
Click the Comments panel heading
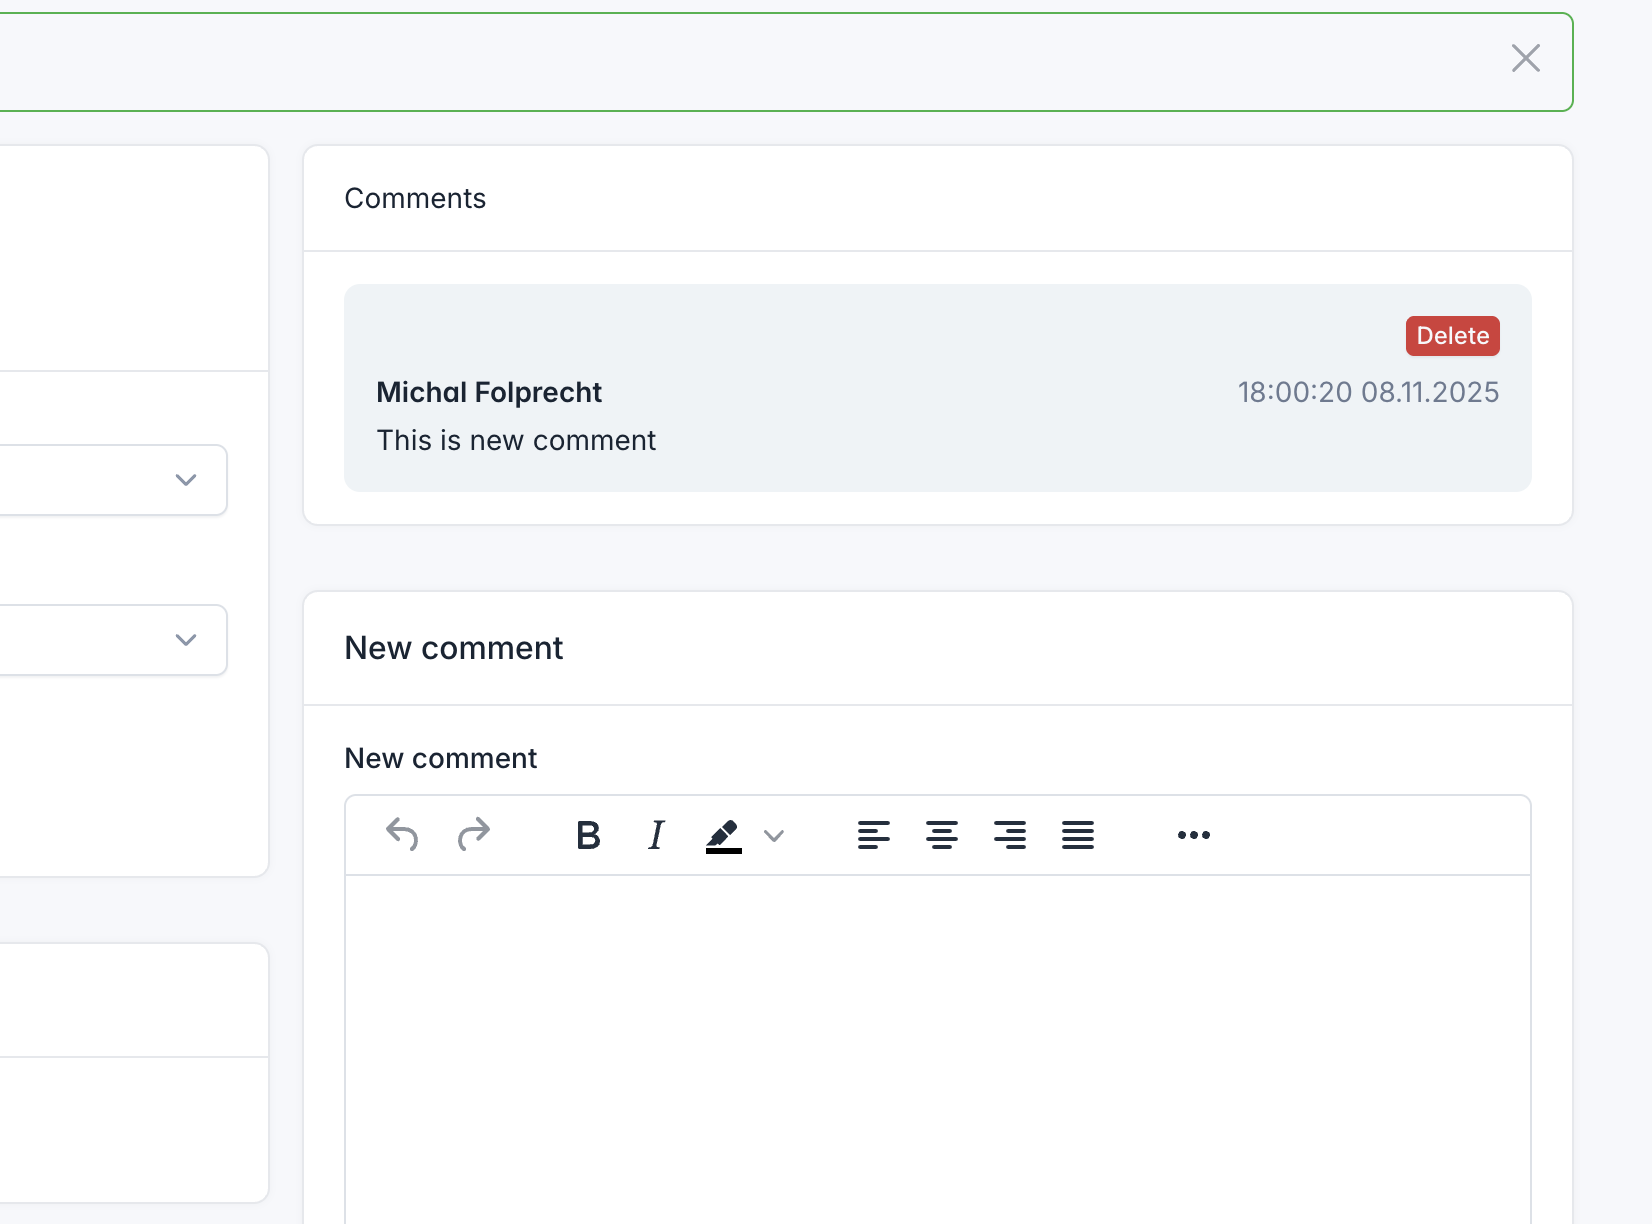tap(415, 198)
